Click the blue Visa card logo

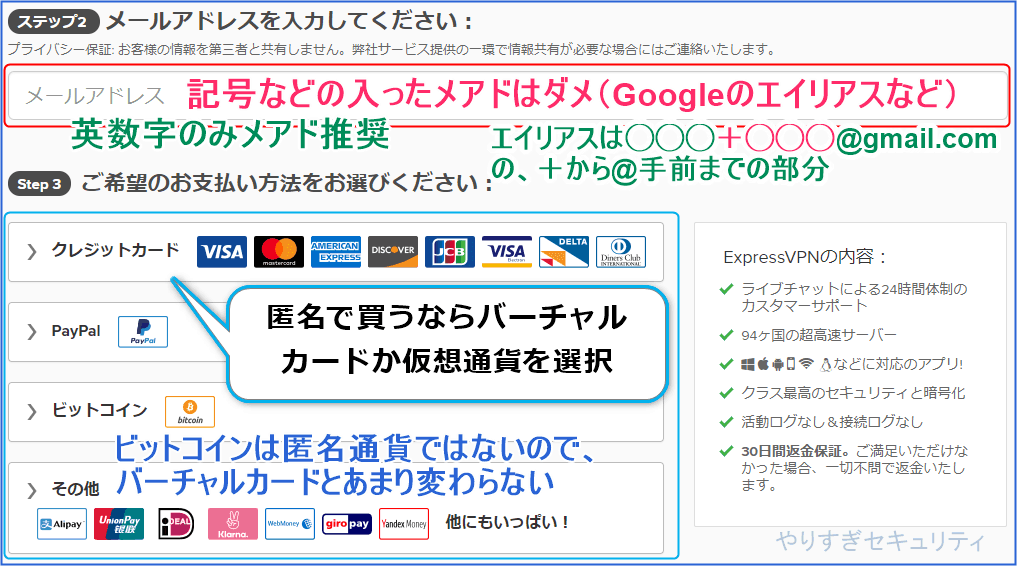pyautogui.click(x=222, y=252)
